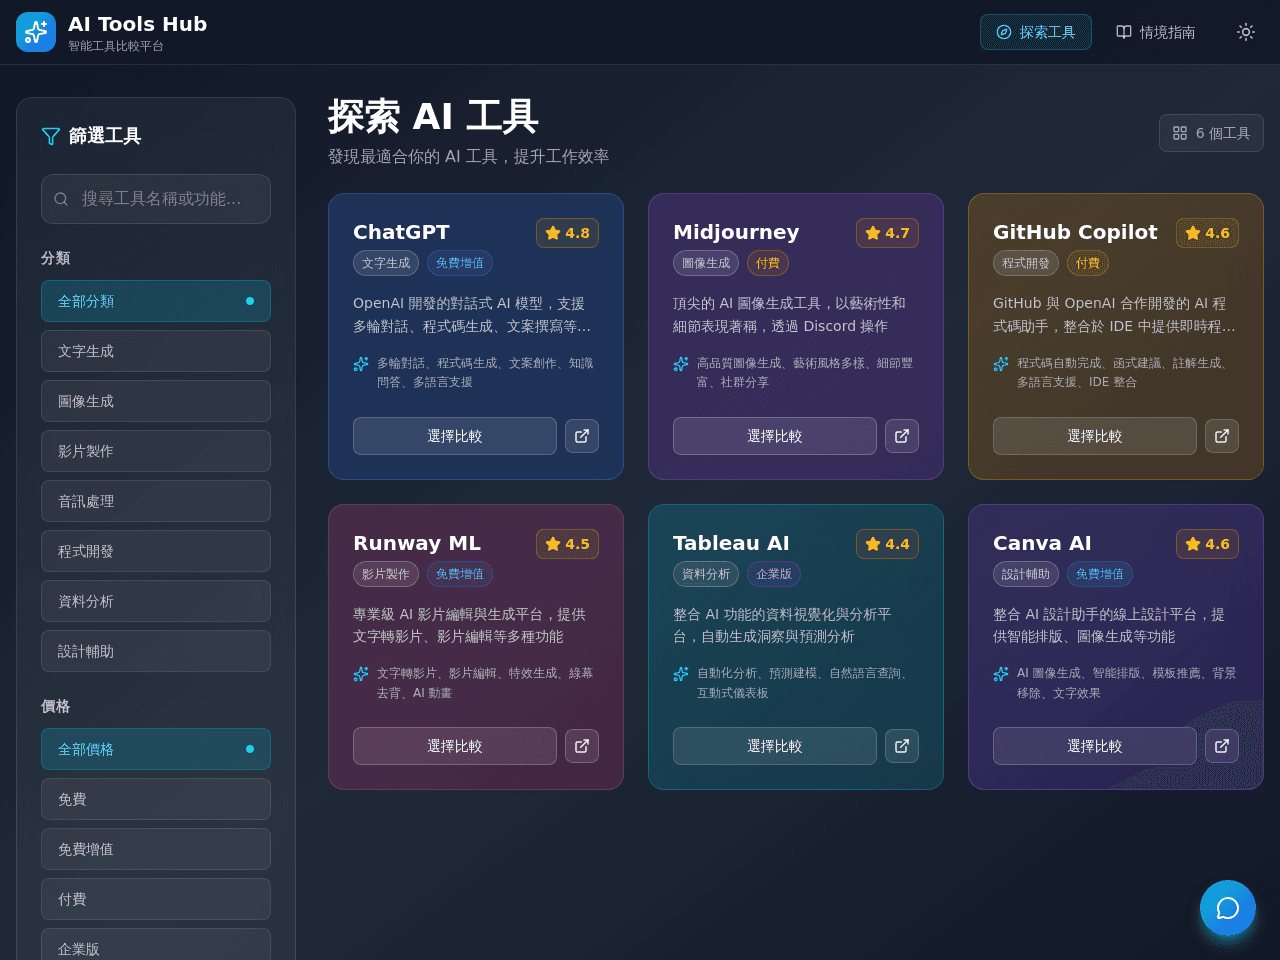This screenshot has height=960, width=1280.
Task: Click sparkle features icon on Runway ML card
Action: 361,674
